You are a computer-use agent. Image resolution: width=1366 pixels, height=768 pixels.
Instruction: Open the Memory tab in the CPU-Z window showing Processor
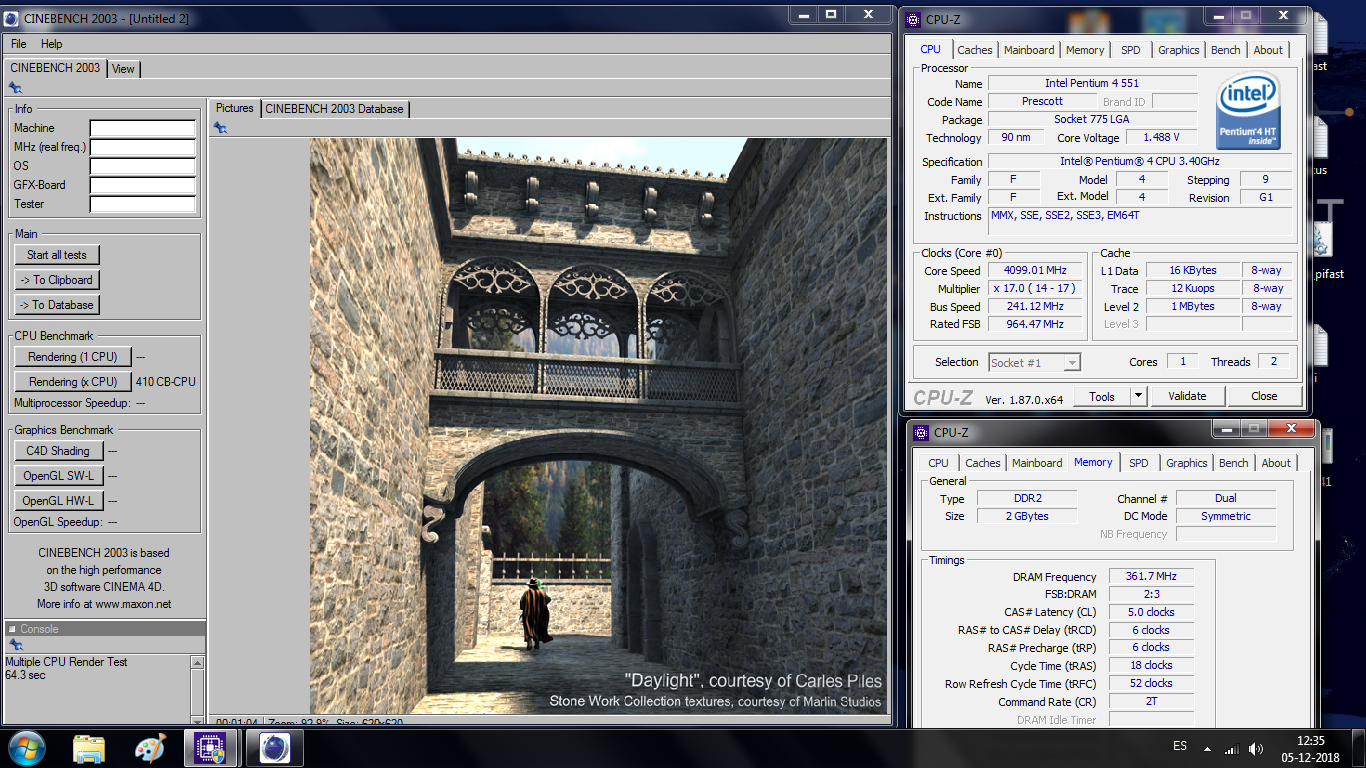click(x=1085, y=50)
